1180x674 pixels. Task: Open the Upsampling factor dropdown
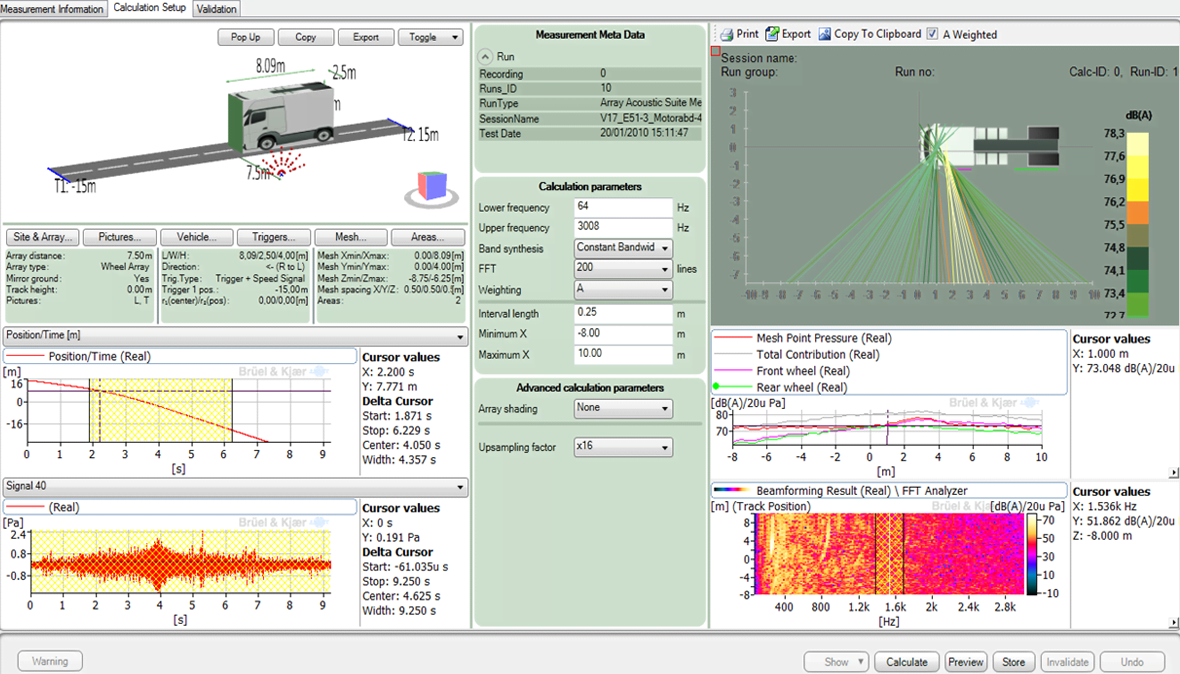tap(663, 447)
